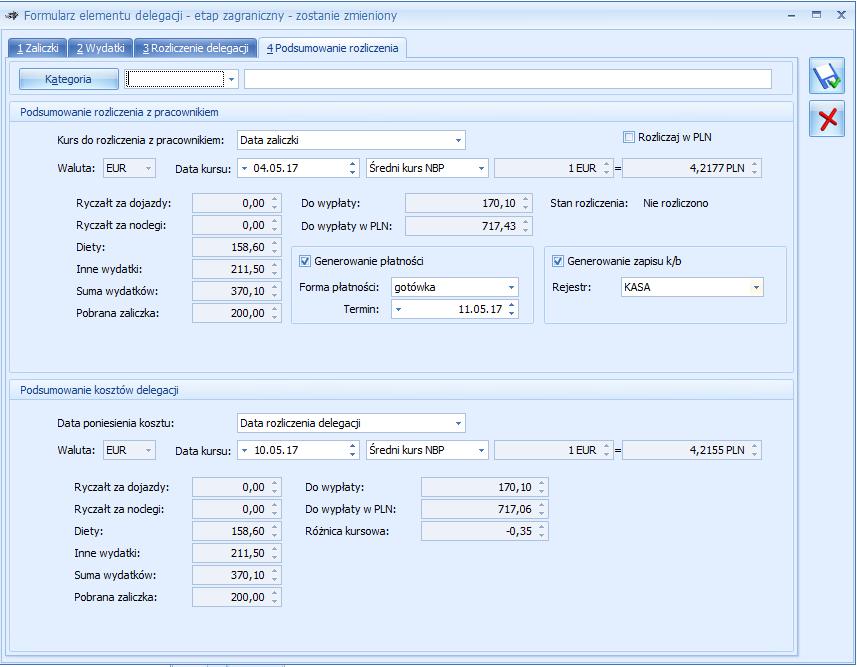857x667 pixels.
Task: Maximize the delegation form window
Action: click(817, 15)
